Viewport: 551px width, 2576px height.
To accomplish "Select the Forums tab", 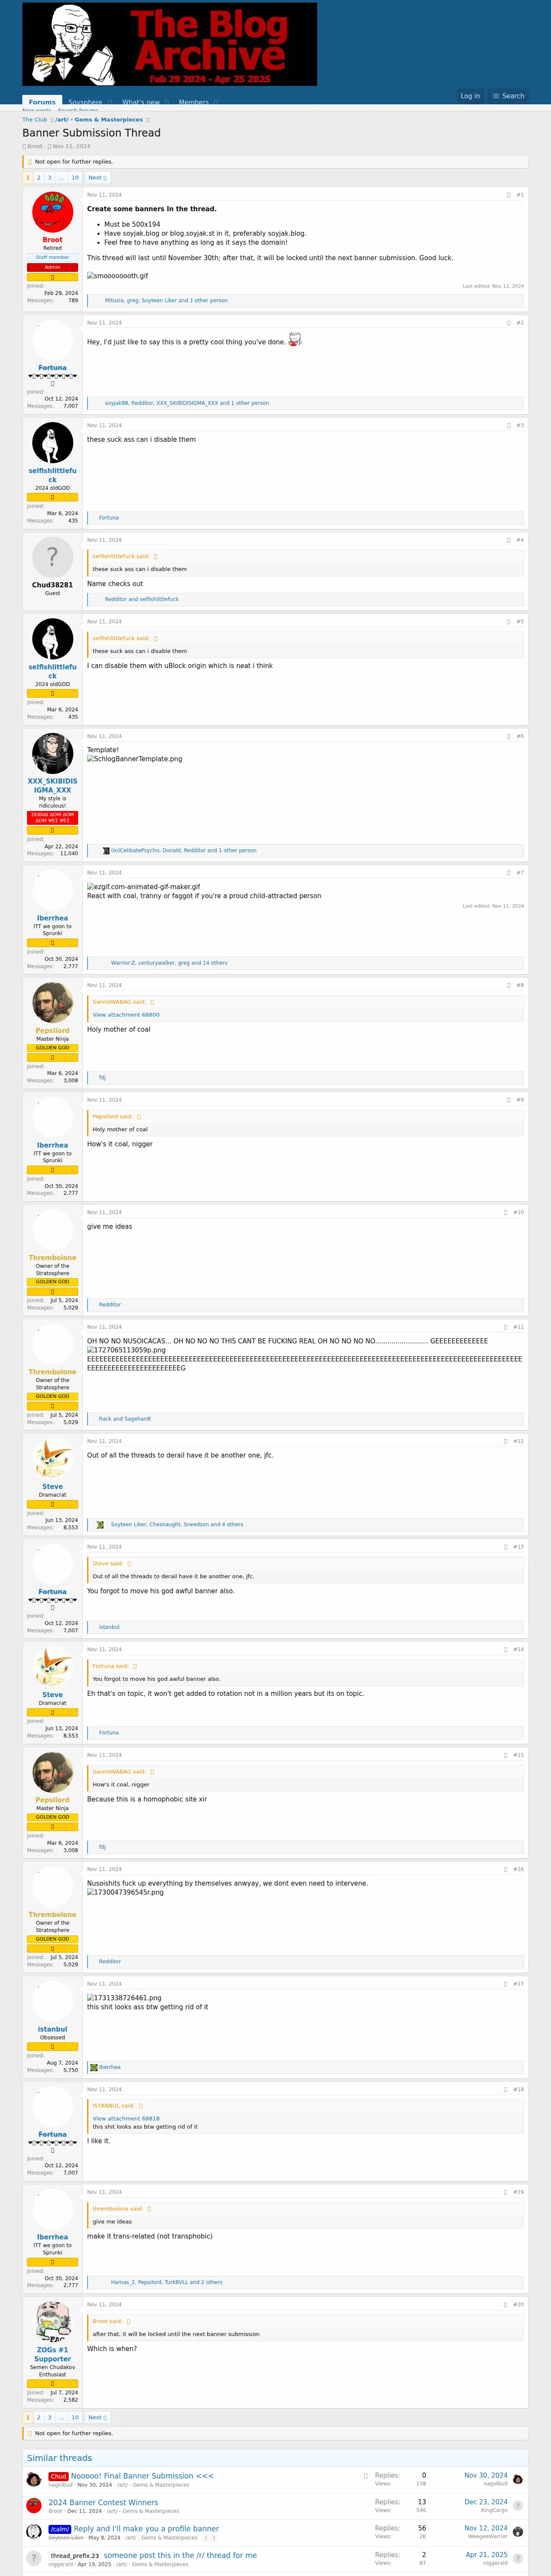I will [x=42, y=102].
